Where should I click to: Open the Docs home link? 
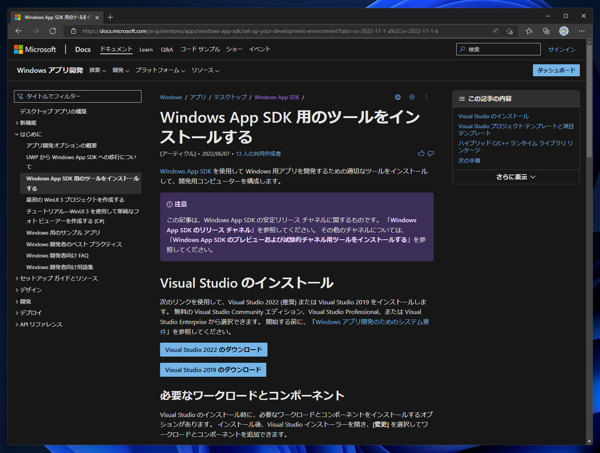83,49
